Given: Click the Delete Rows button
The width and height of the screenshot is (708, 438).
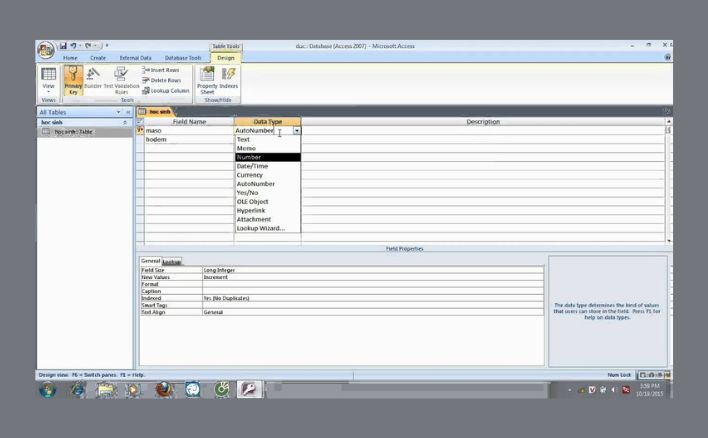Looking at the screenshot, I should point(165,80).
